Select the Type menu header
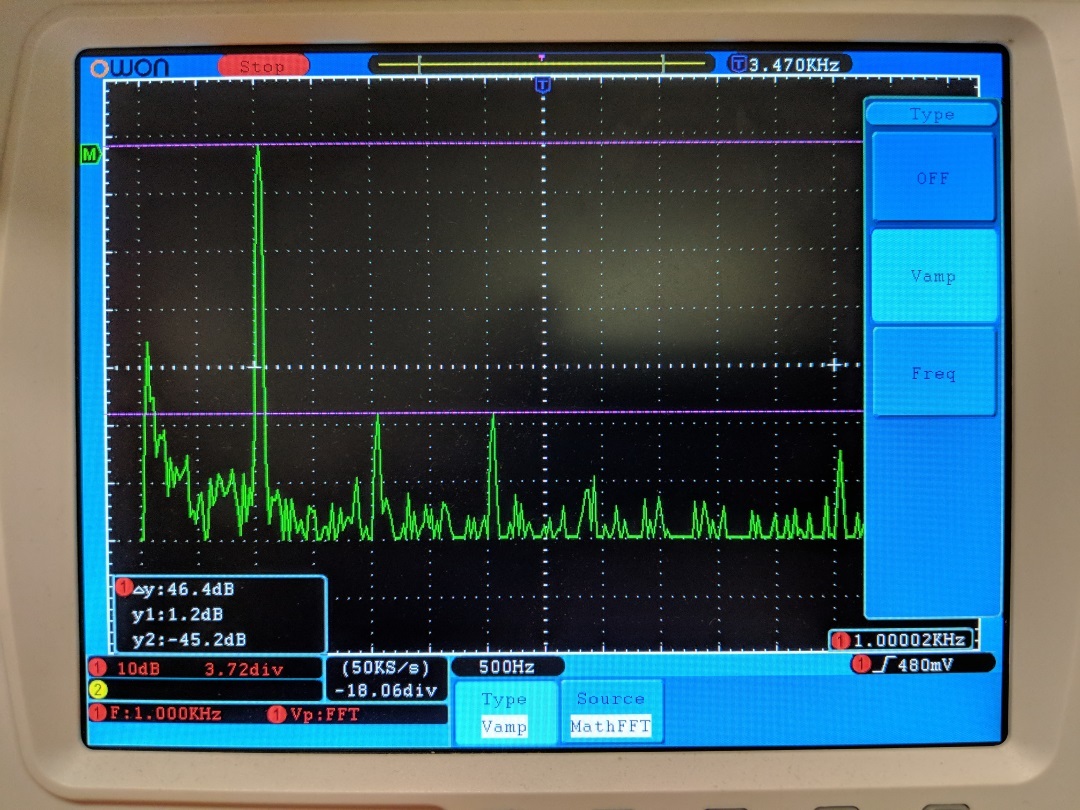The height and width of the screenshot is (810, 1080). click(x=930, y=114)
